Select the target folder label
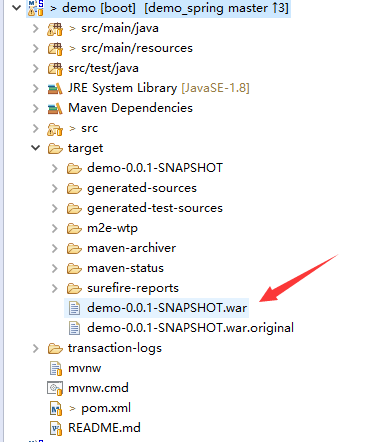Screen dimensions: 392x442 (85, 148)
